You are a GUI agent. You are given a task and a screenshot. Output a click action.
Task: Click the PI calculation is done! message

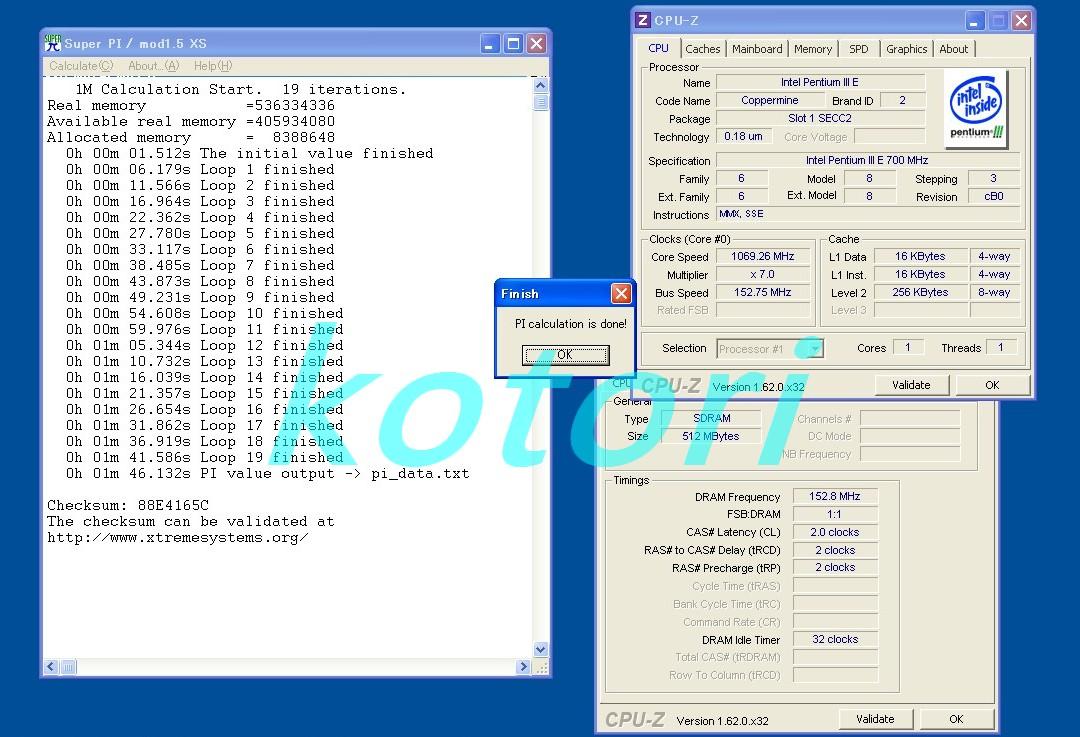pyautogui.click(x=571, y=324)
